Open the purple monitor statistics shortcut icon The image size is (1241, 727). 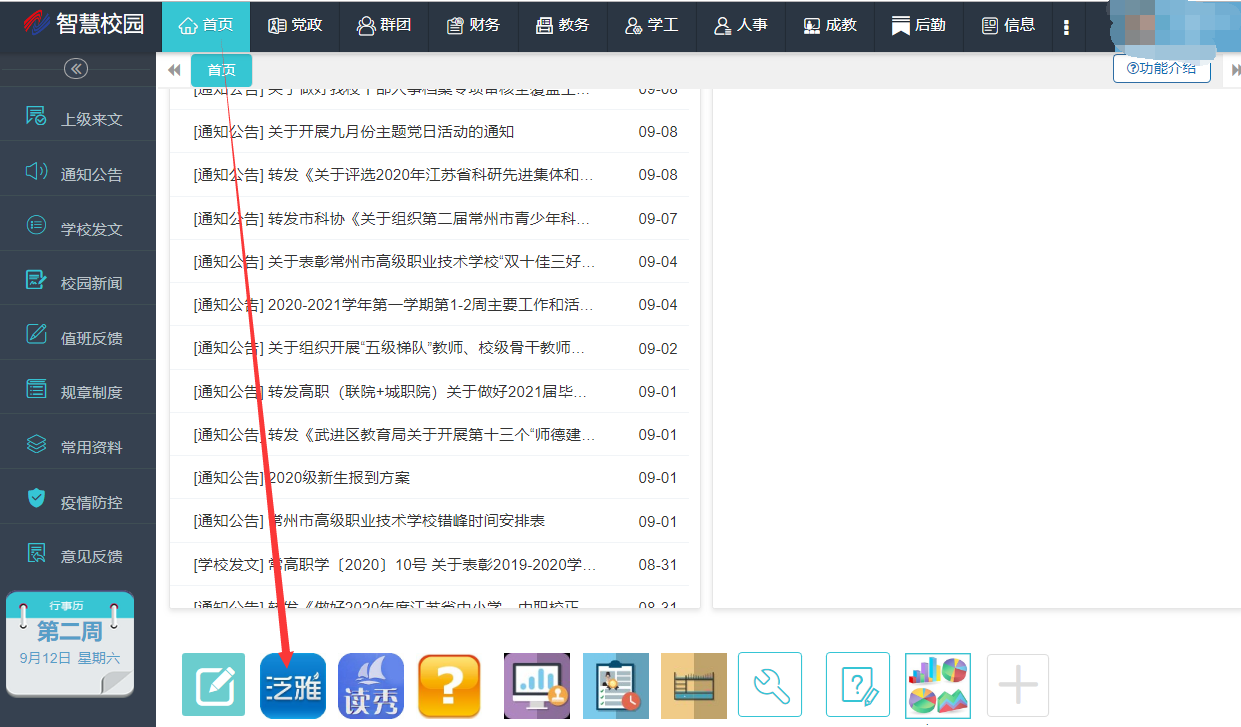(x=537, y=686)
